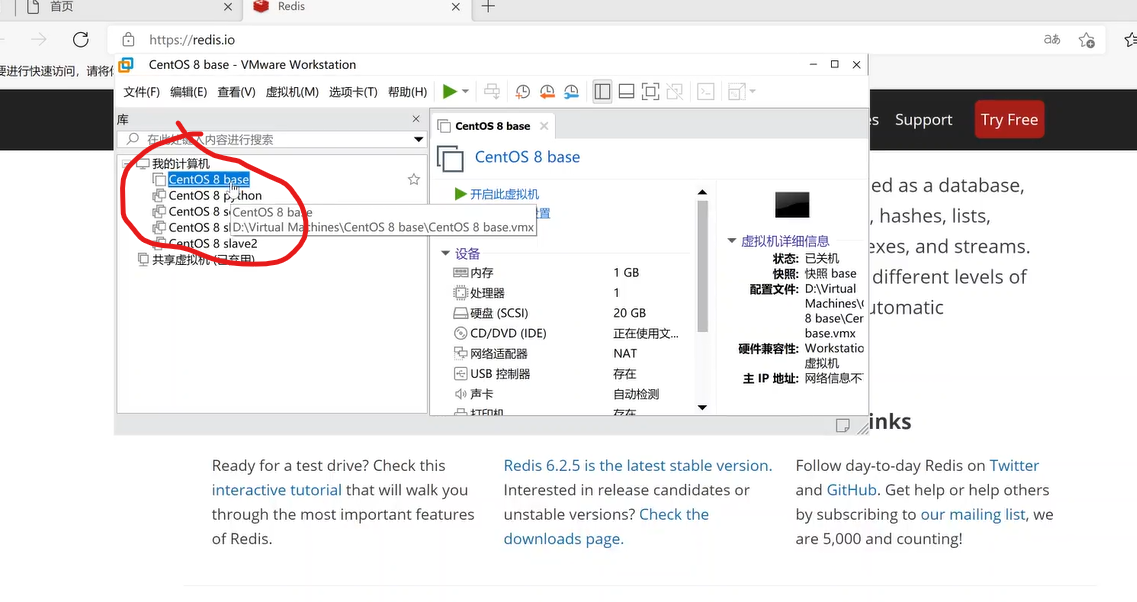Click the Try Free button on Redis page
The height and width of the screenshot is (602, 1137).
coord(1009,120)
